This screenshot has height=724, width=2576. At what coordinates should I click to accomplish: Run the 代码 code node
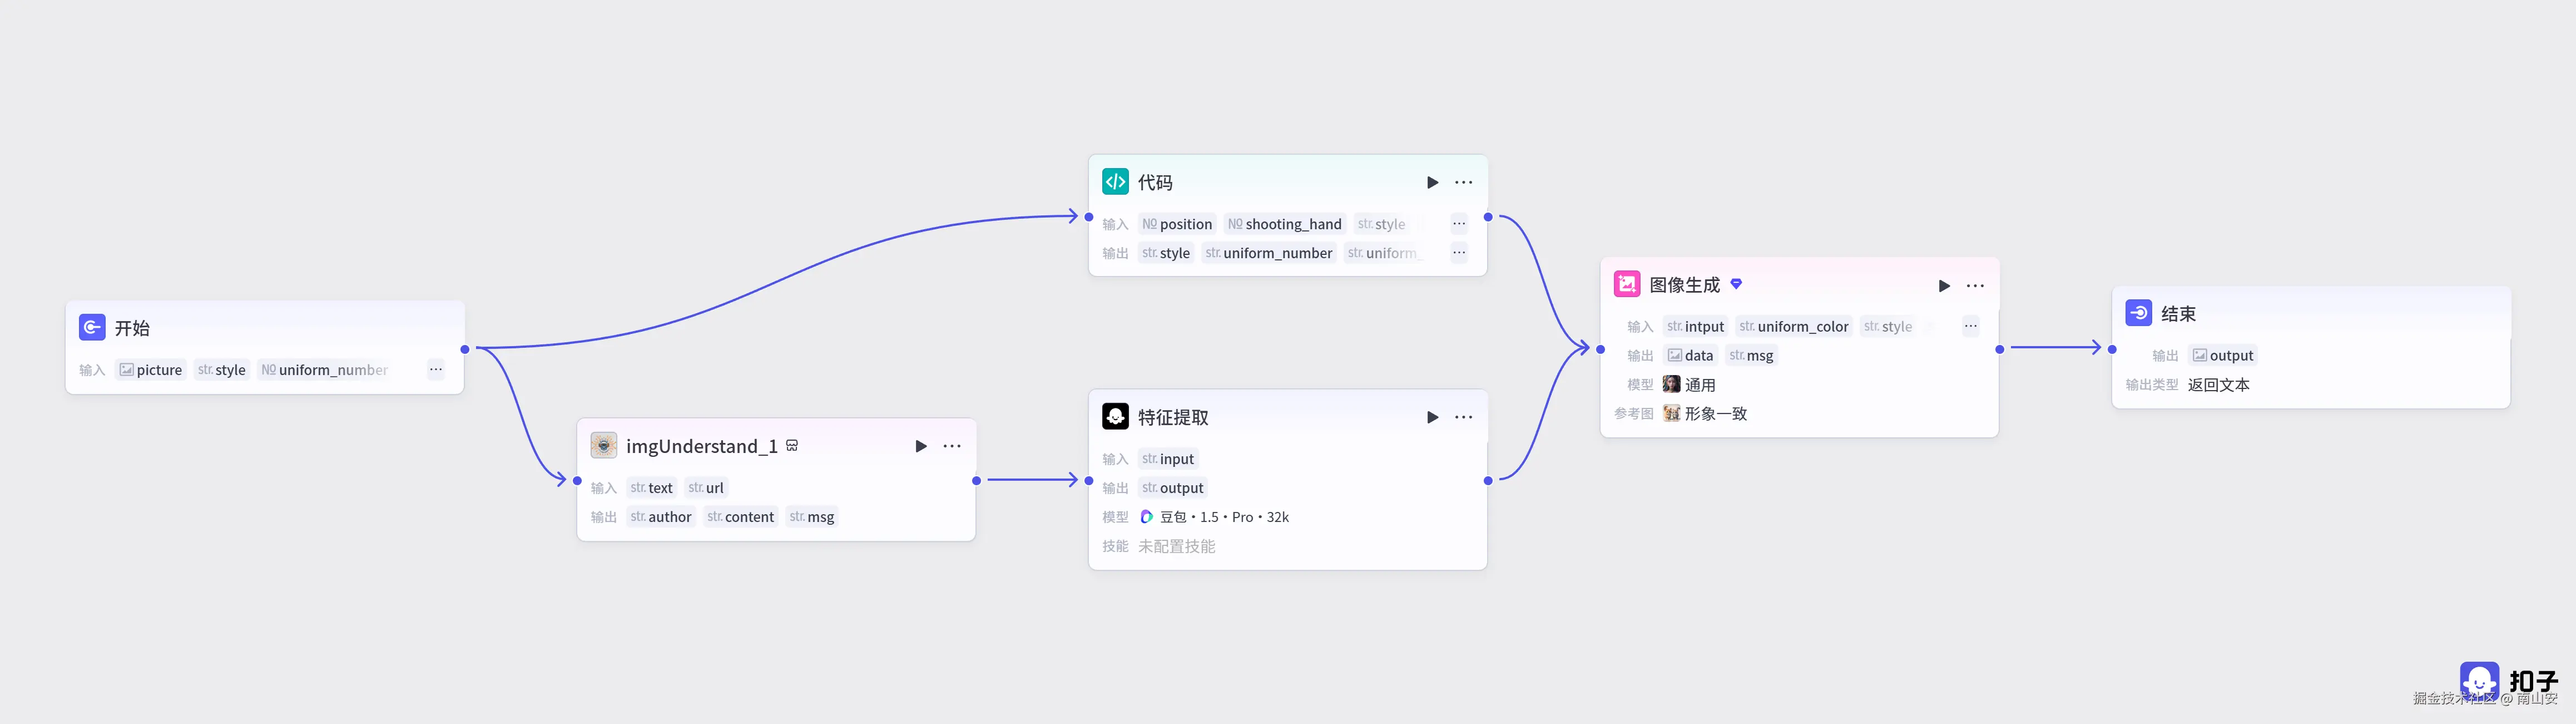pos(1432,182)
